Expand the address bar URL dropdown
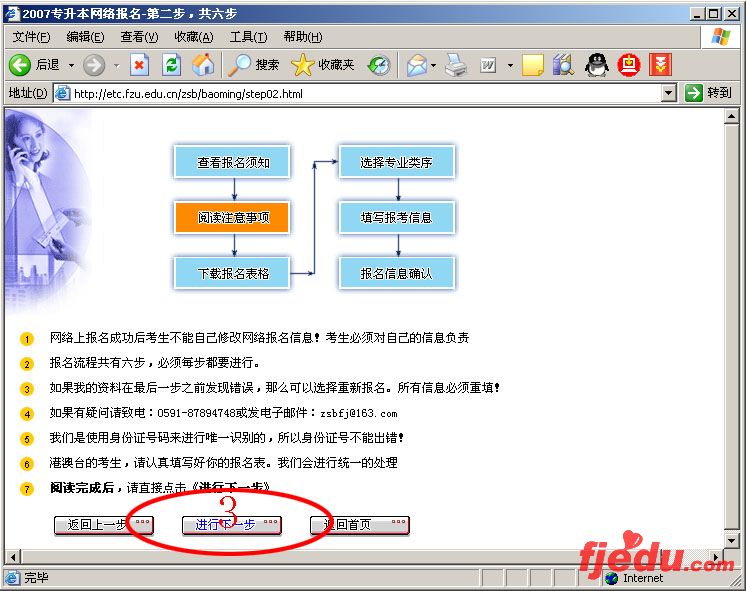This screenshot has height=591, width=746. (x=669, y=93)
